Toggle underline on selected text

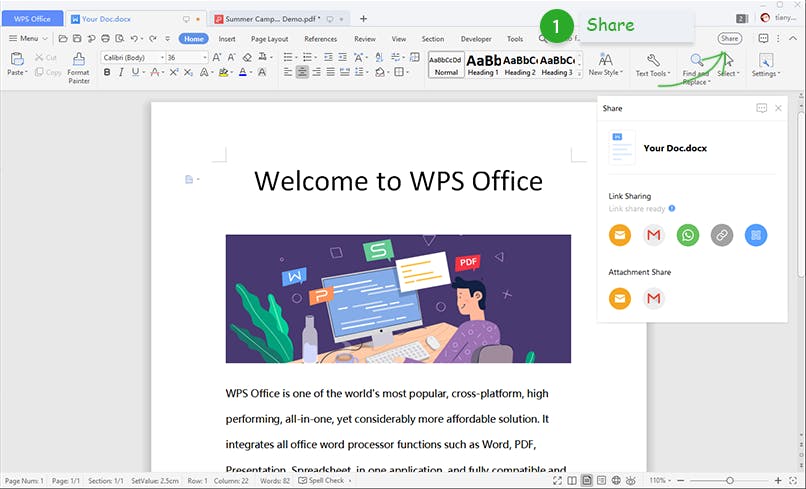tap(135, 73)
